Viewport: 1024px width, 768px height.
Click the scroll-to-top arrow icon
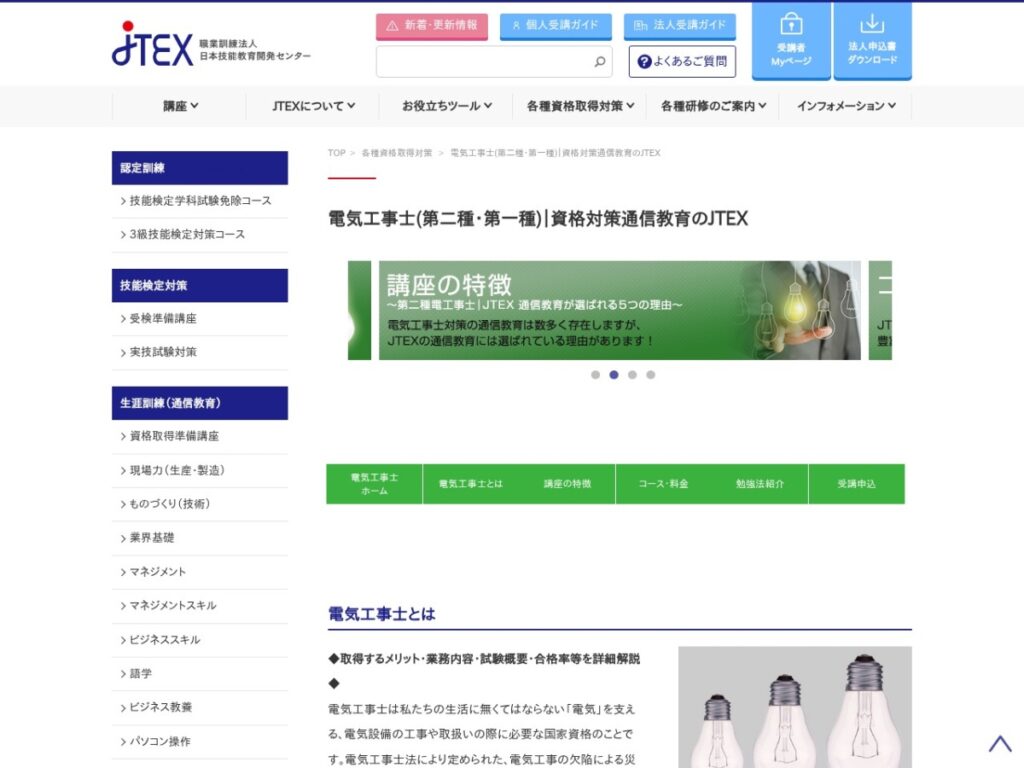pos(999,744)
